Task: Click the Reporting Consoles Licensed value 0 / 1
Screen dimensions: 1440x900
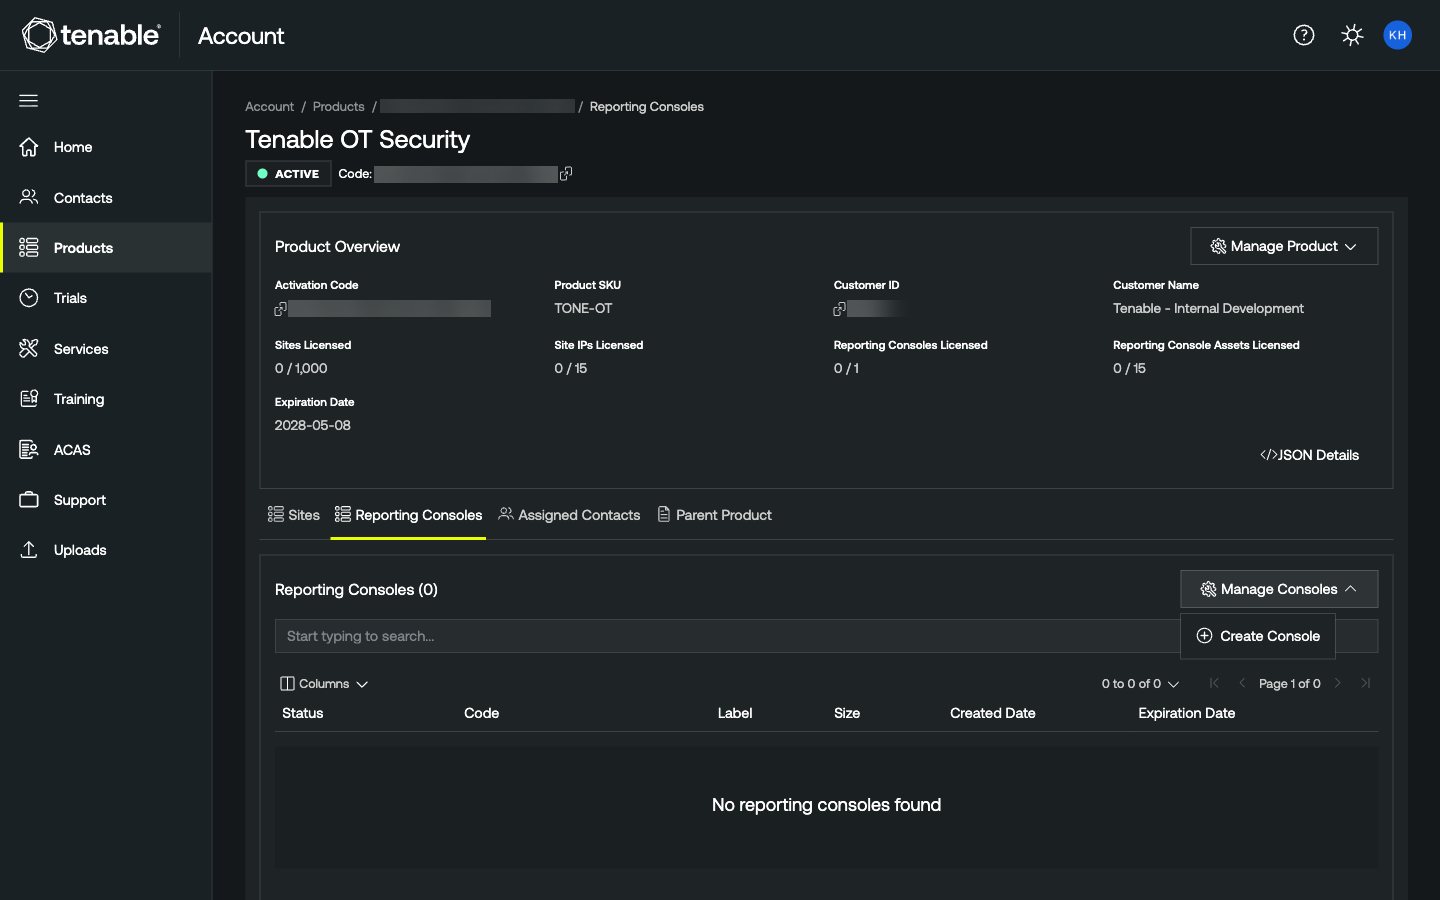Action: point(846,368)
